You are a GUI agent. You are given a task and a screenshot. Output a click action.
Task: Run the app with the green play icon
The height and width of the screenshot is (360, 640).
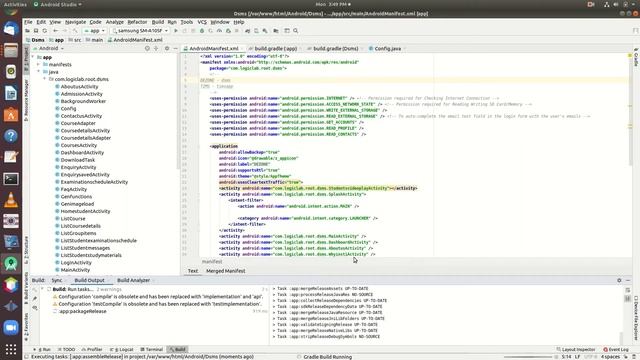[176, 31]
